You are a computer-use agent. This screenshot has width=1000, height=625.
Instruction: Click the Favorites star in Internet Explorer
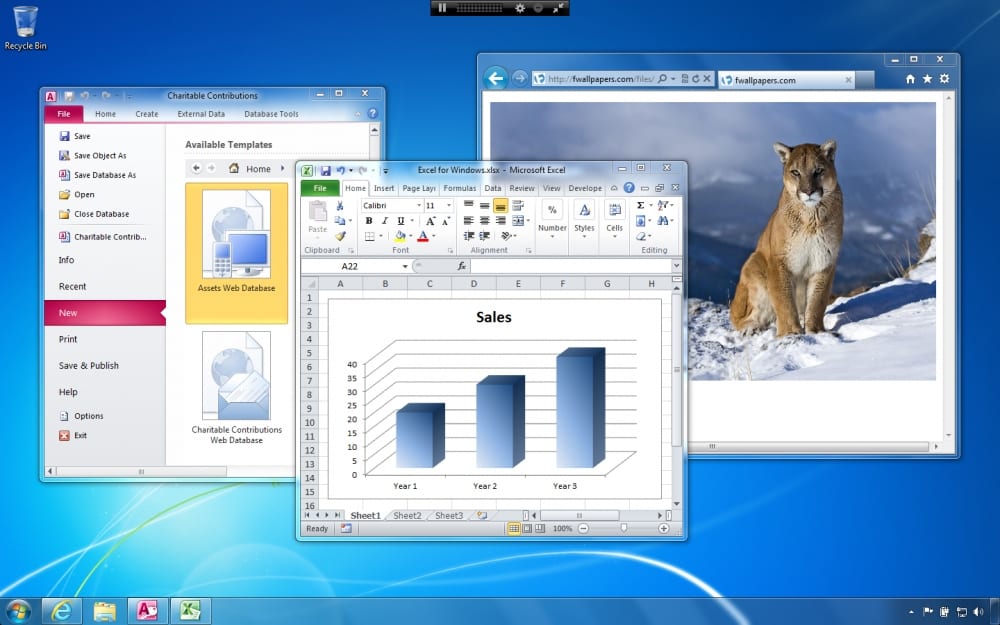927,78
